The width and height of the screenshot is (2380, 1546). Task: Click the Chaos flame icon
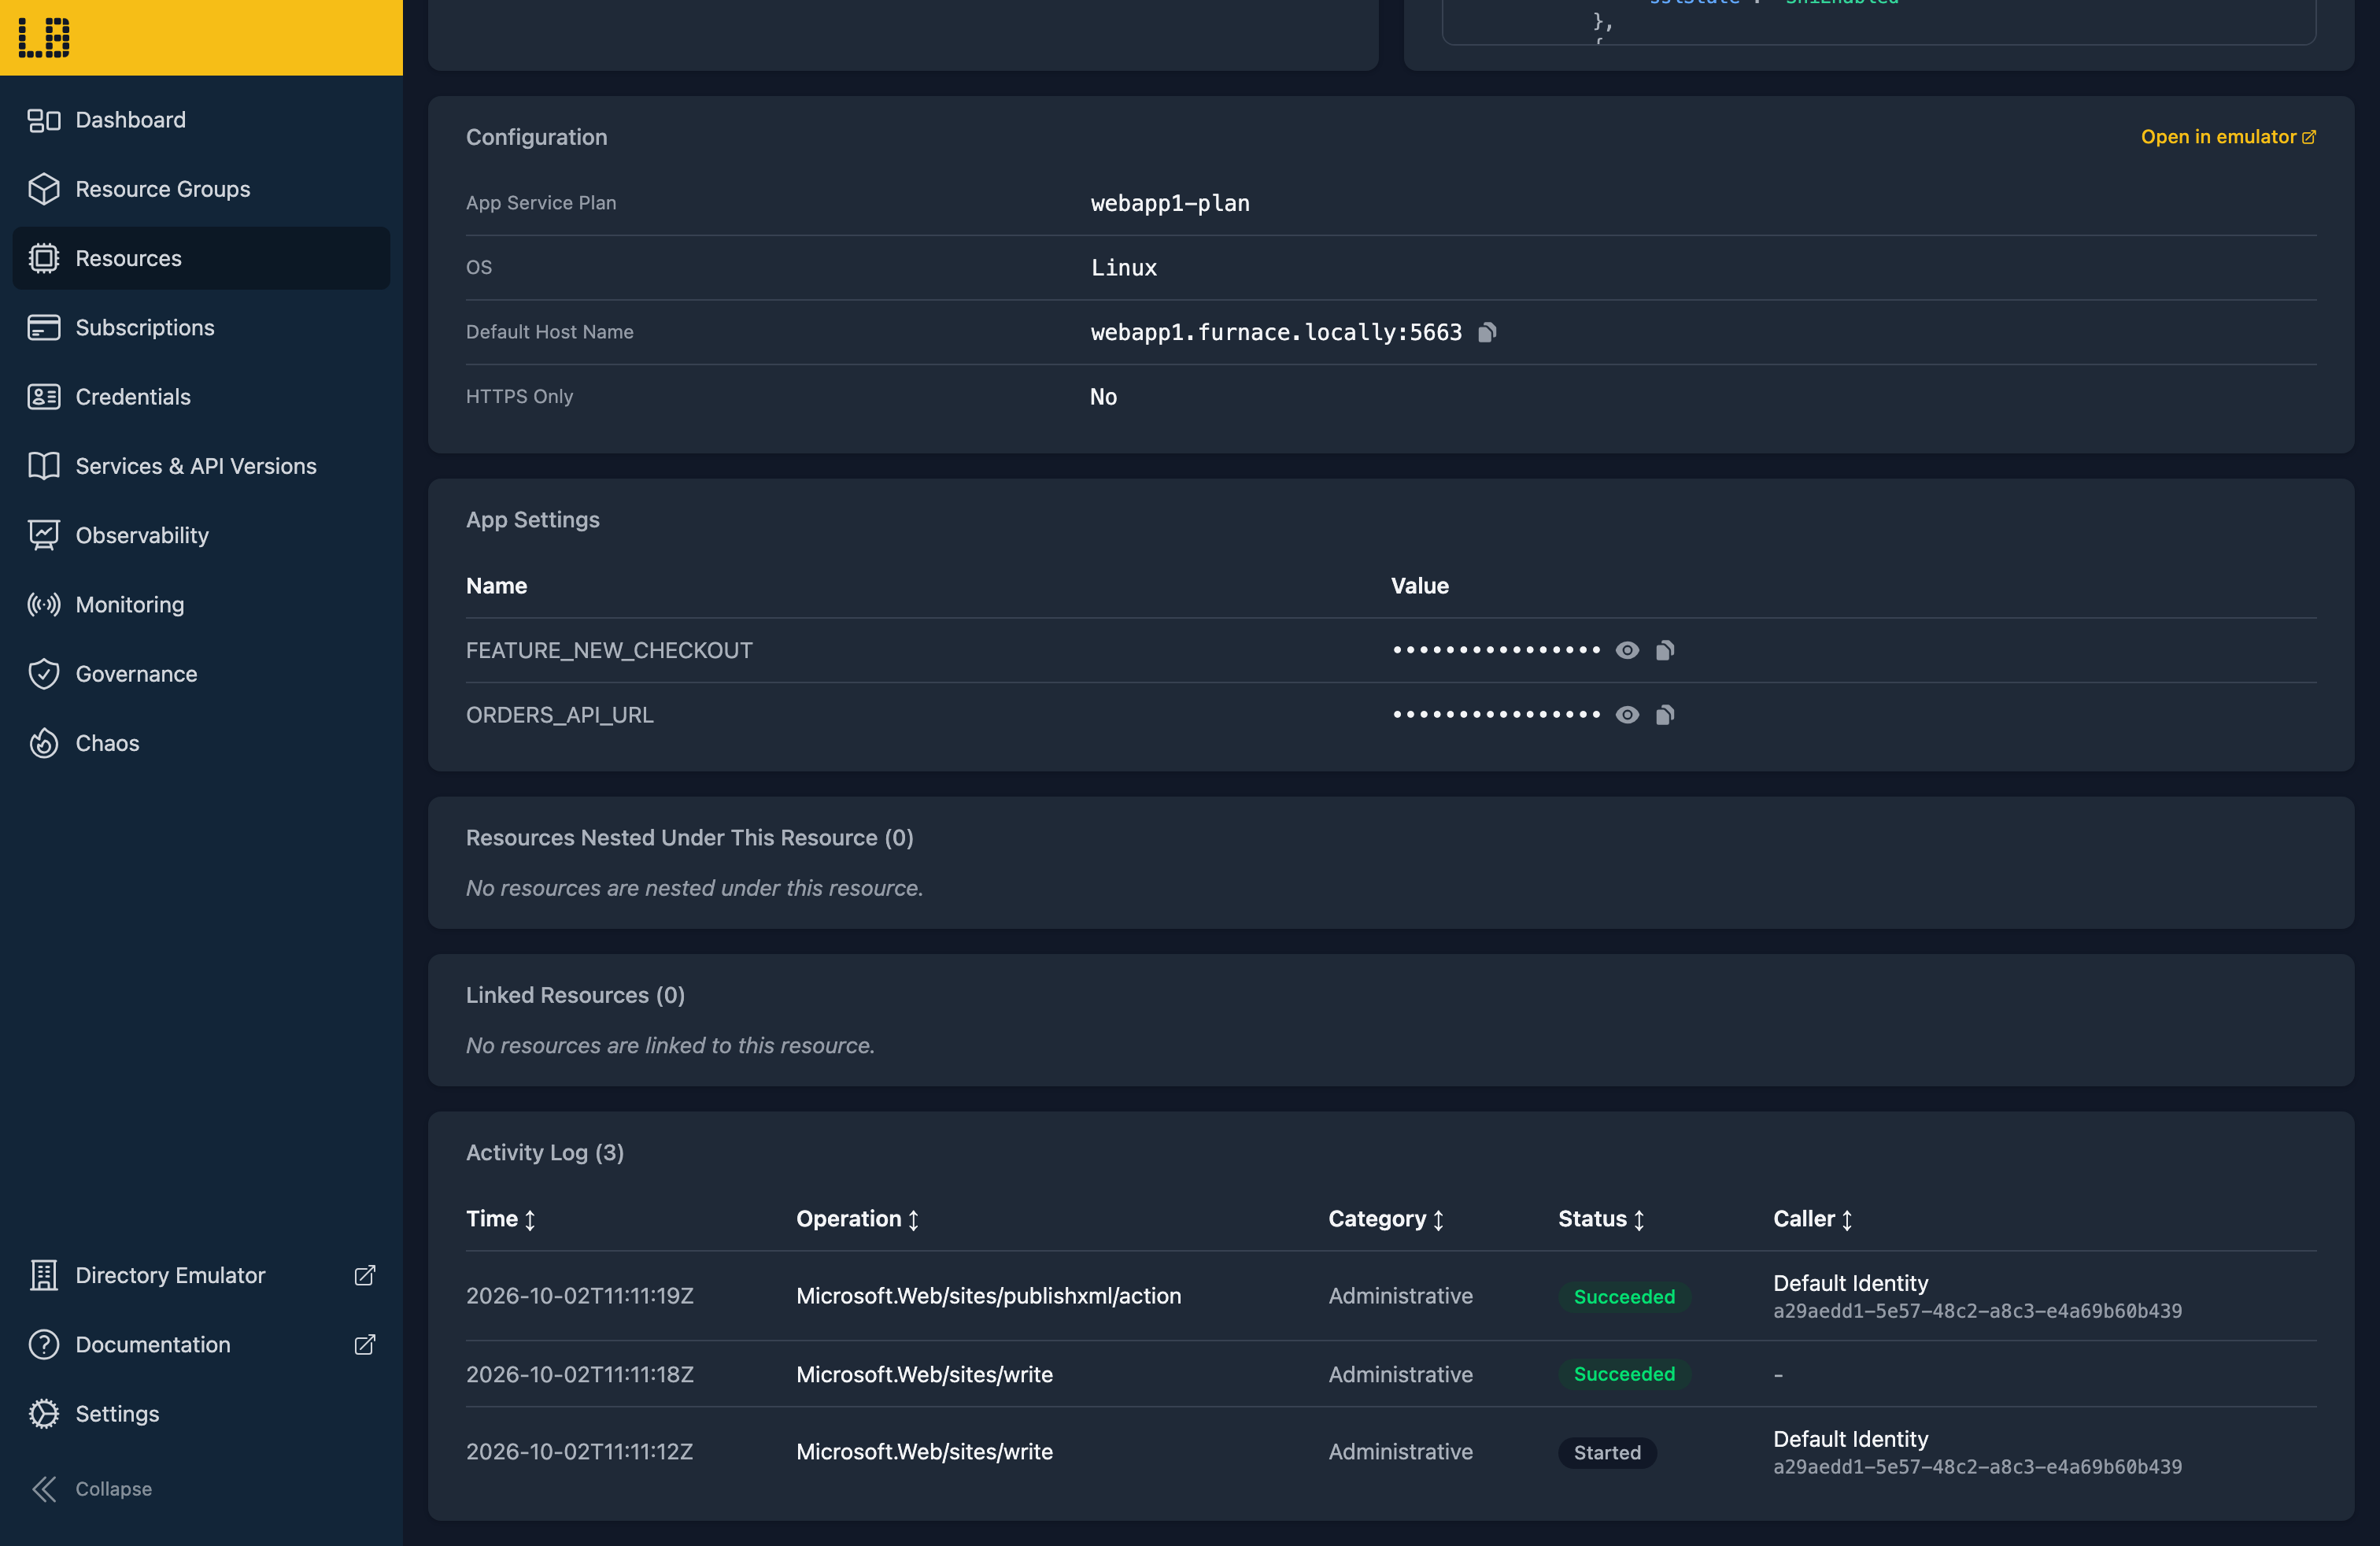(44, 743)
